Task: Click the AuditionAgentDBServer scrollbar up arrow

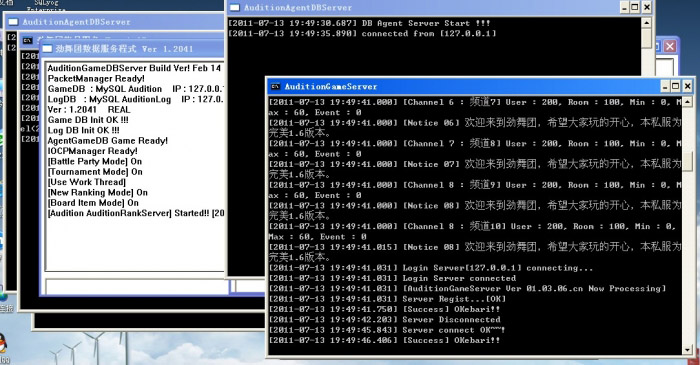Action: tap(646, 23)
